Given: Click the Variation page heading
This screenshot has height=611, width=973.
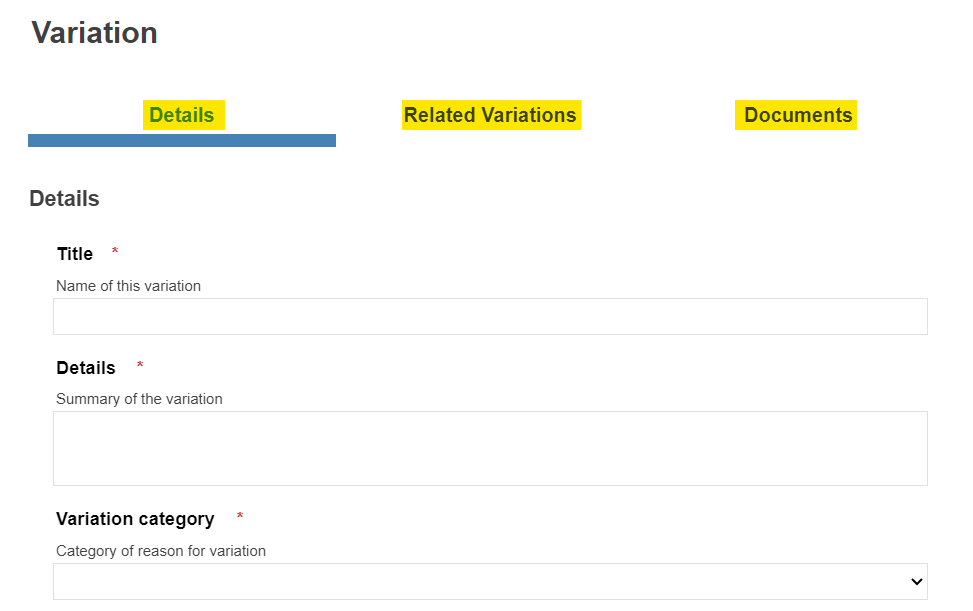Looking at the screenshot, I should coord(94,32).
